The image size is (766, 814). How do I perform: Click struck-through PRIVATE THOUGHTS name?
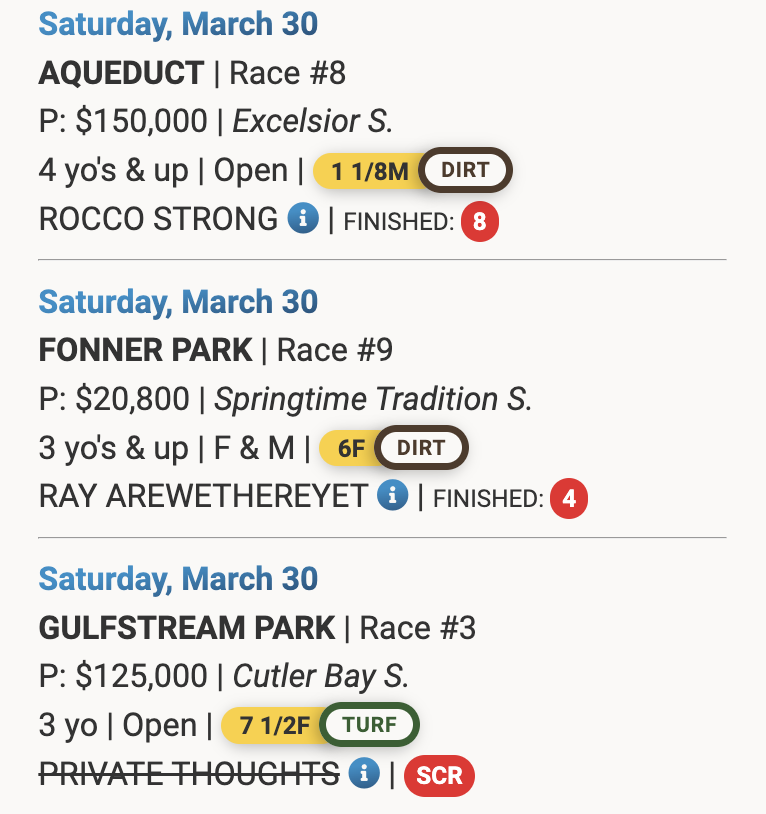click(189, 773)
